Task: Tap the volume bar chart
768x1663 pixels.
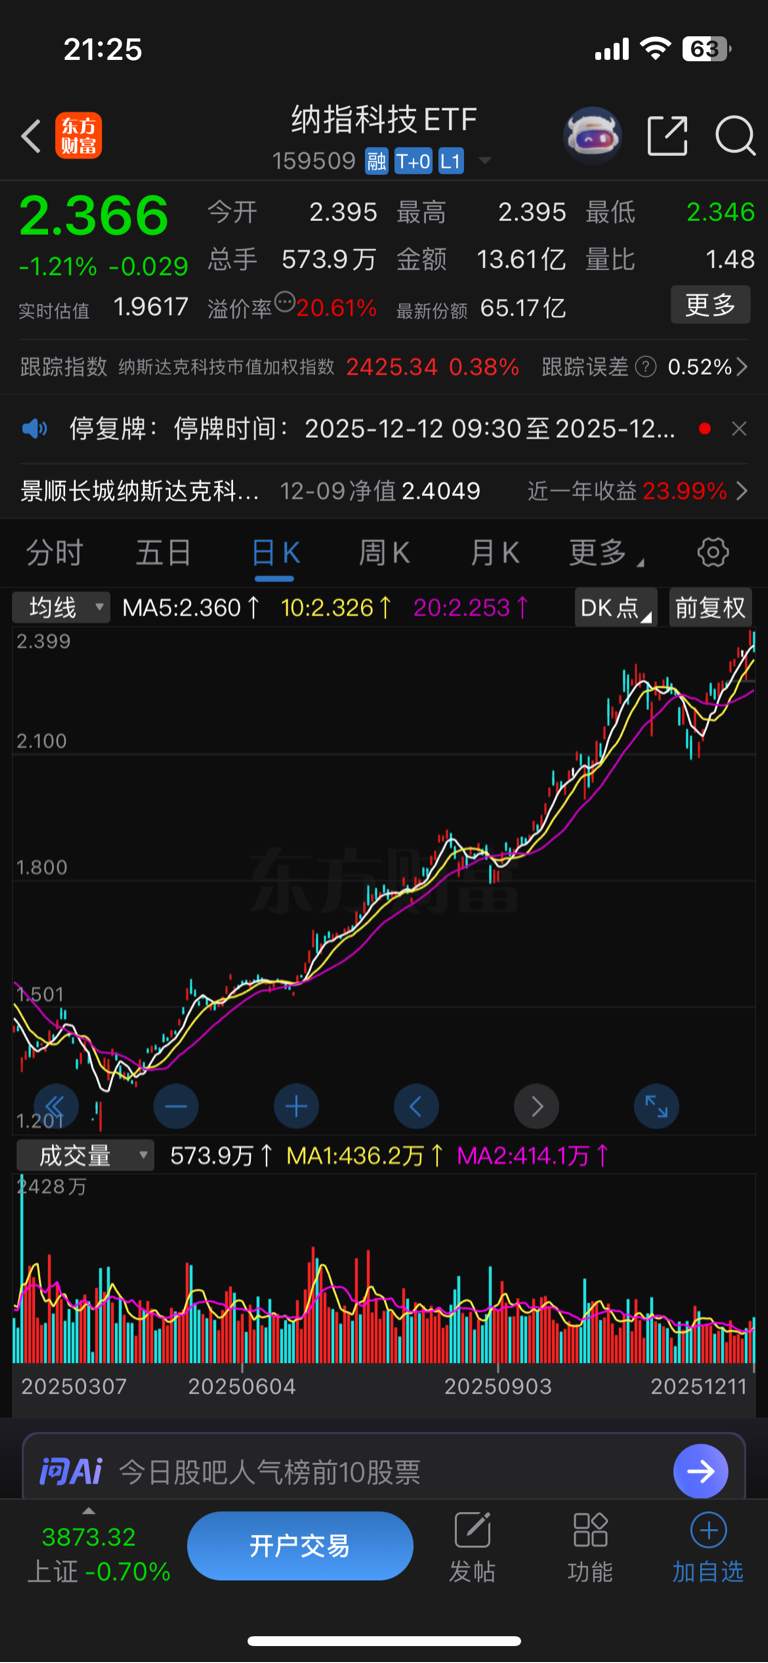Action: (384, 1270)
